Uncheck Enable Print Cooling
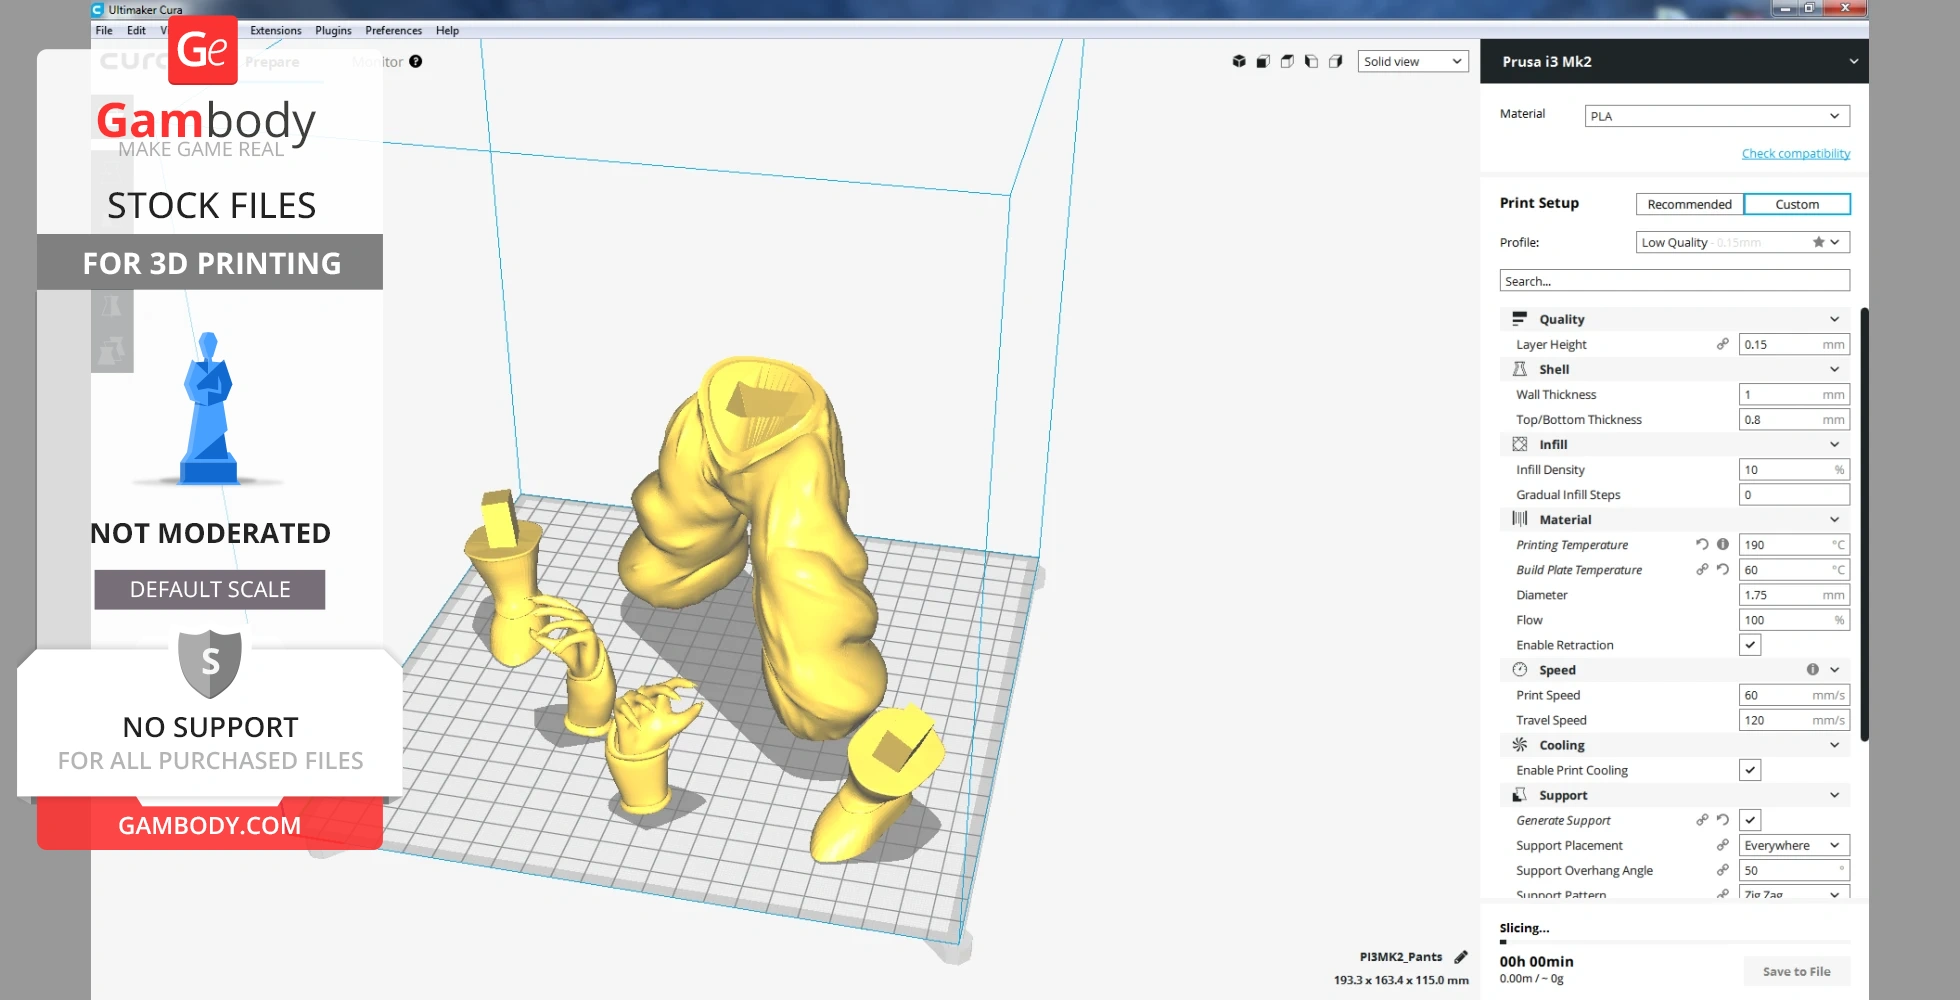The image size is (1960, 1000). point(1750,770)
